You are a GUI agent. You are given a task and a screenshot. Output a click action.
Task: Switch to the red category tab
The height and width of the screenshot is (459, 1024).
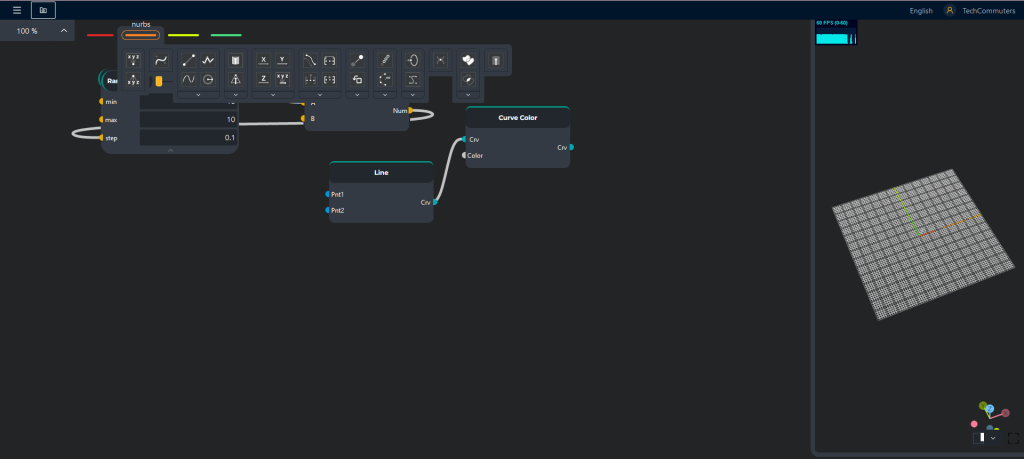[x=100, y=35]
